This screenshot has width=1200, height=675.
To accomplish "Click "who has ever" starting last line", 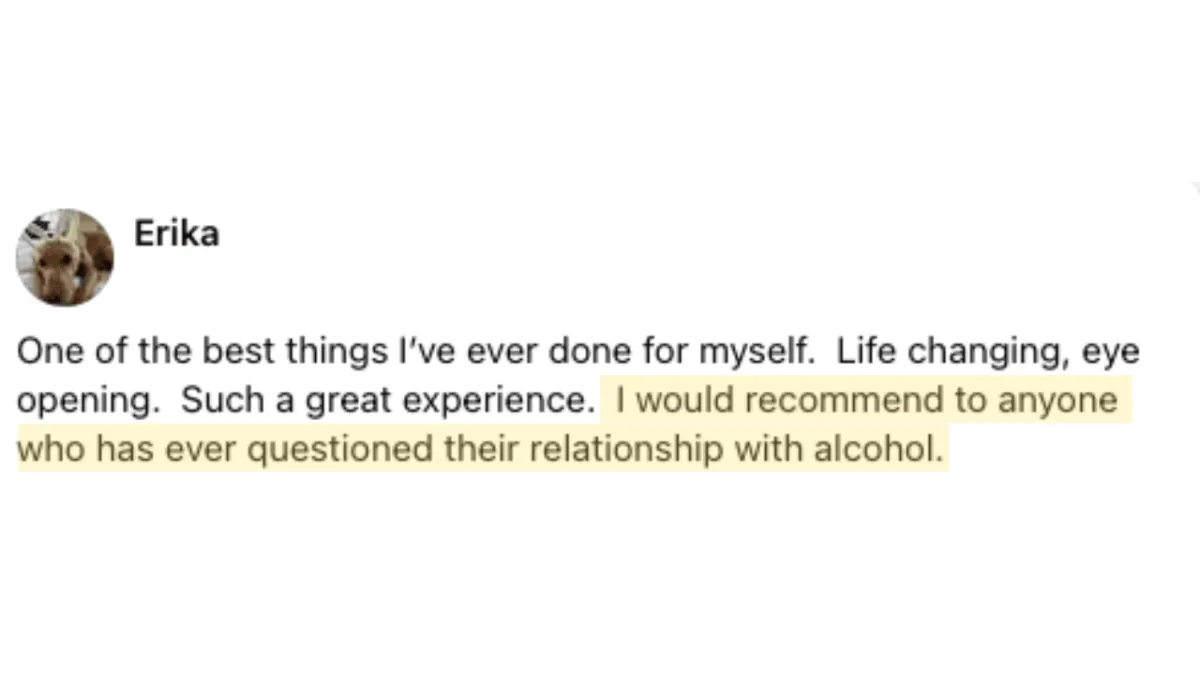I will (129, 450).
